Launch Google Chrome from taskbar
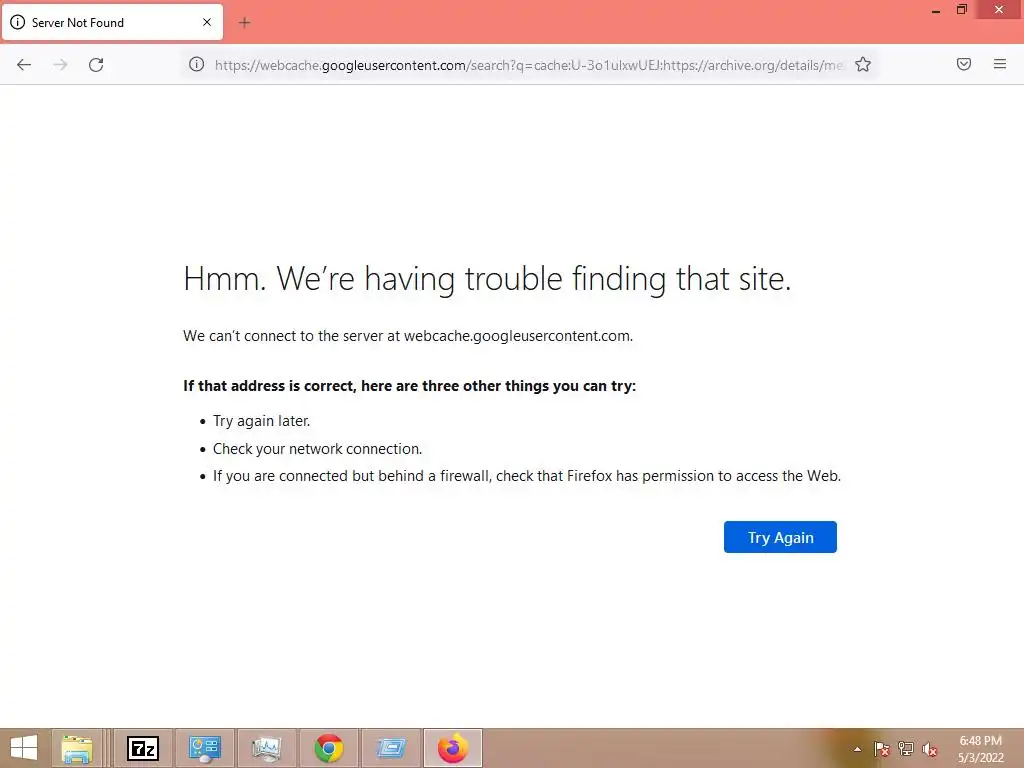Screen dimensions: 1024x768 point(328,748)
